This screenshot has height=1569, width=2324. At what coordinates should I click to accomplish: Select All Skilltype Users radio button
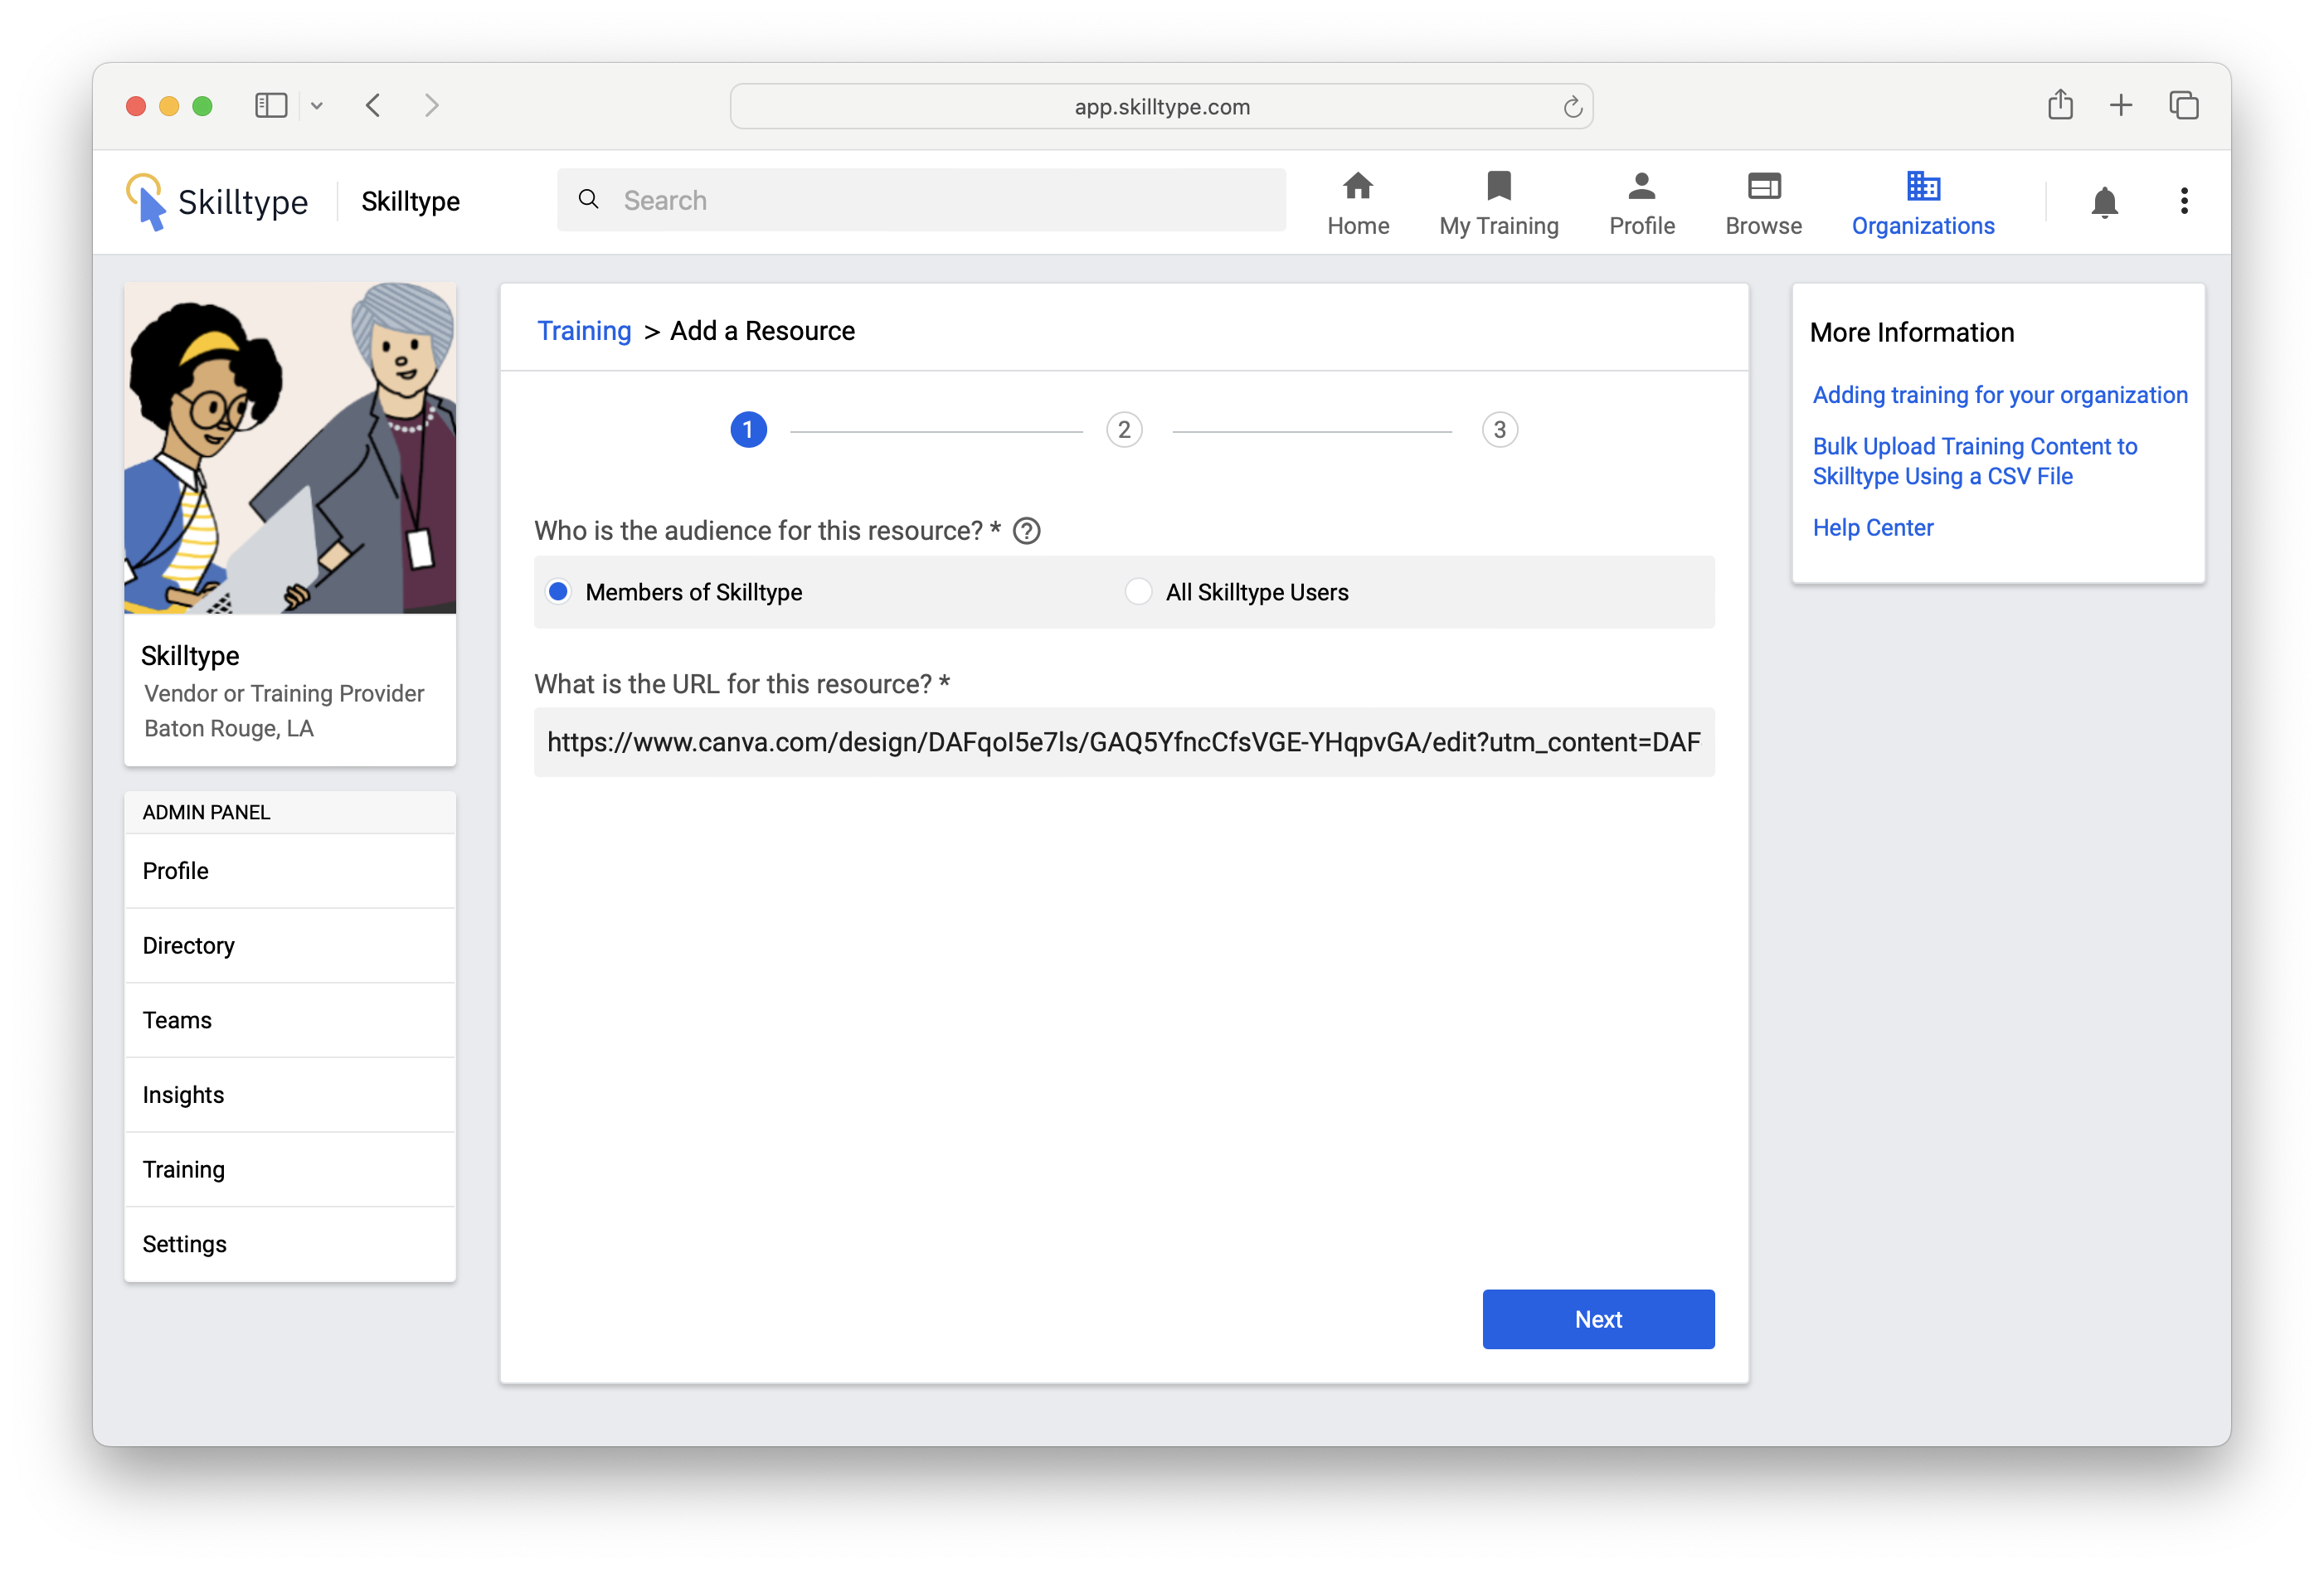(1138, 592)
